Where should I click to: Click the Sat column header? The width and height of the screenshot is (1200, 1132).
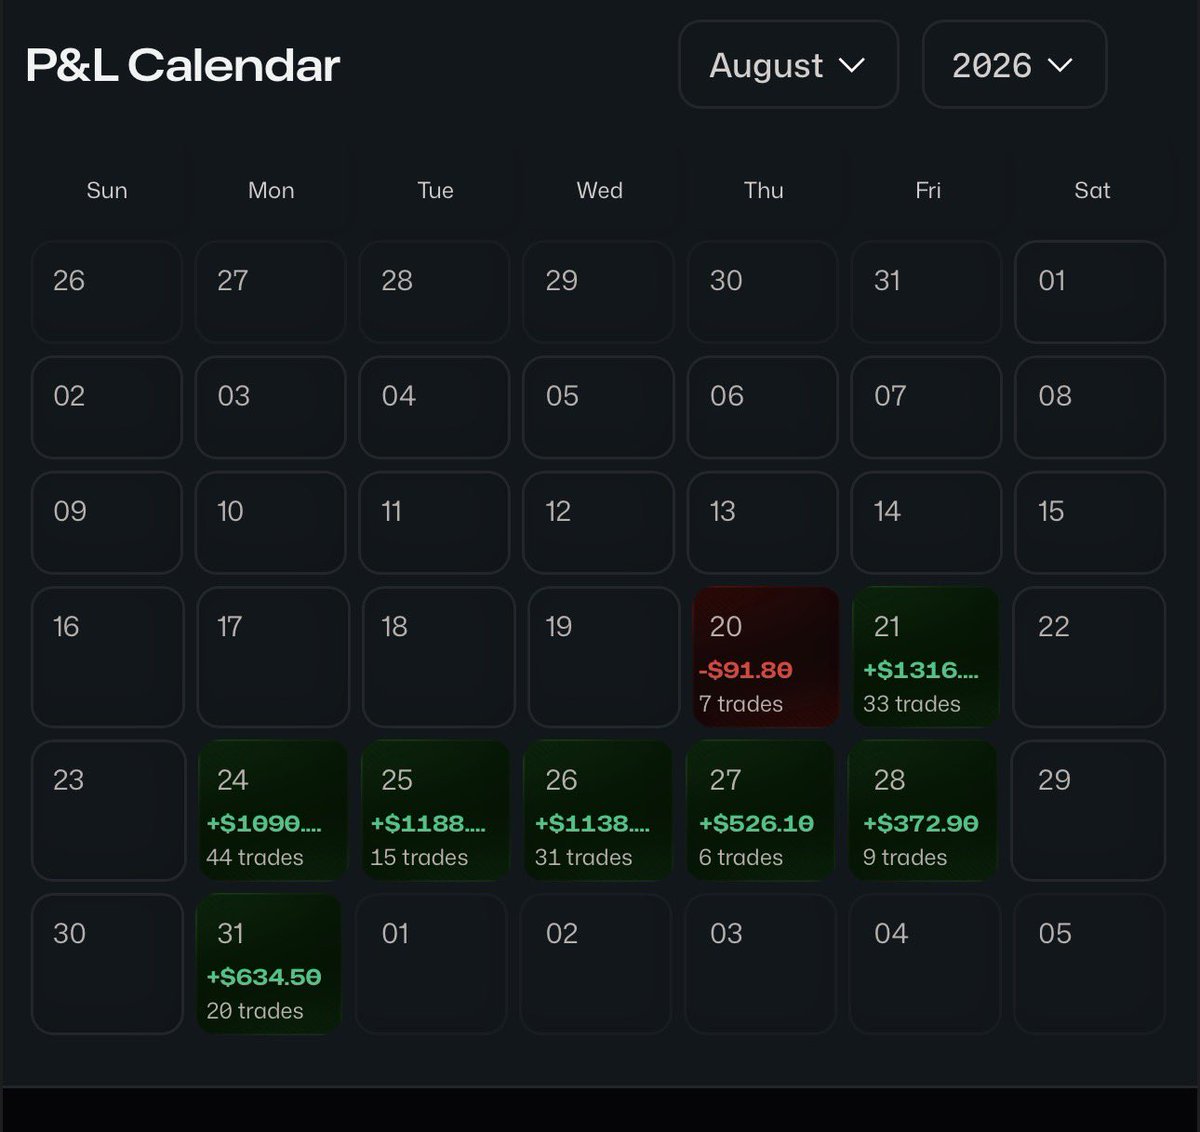[1092, 190]
